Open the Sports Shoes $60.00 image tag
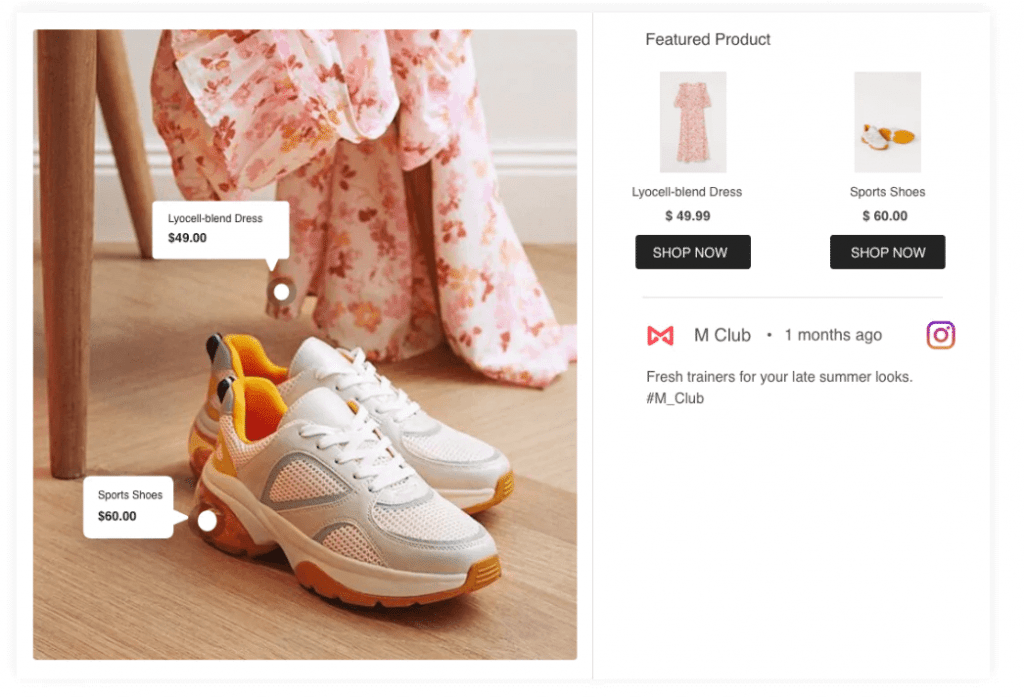 coord(129,506)
